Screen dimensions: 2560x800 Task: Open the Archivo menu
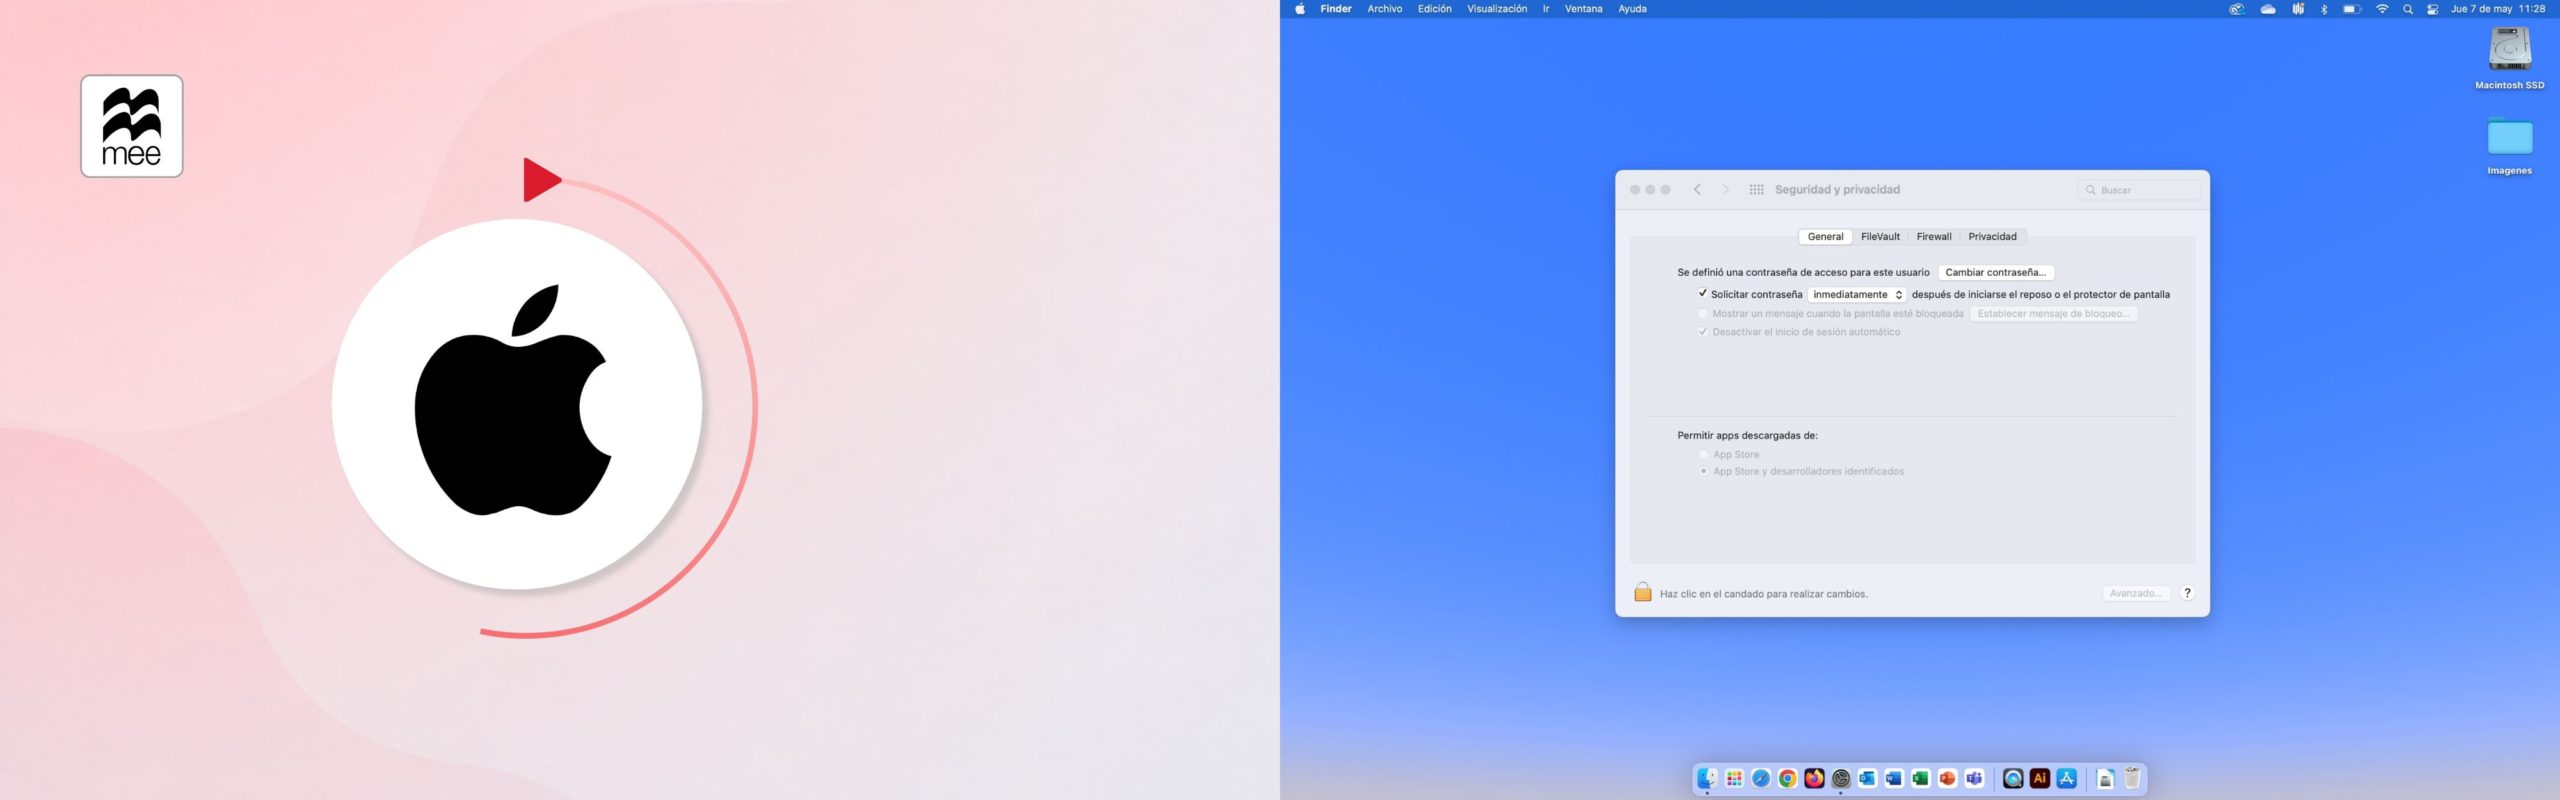click(1385, 9)
